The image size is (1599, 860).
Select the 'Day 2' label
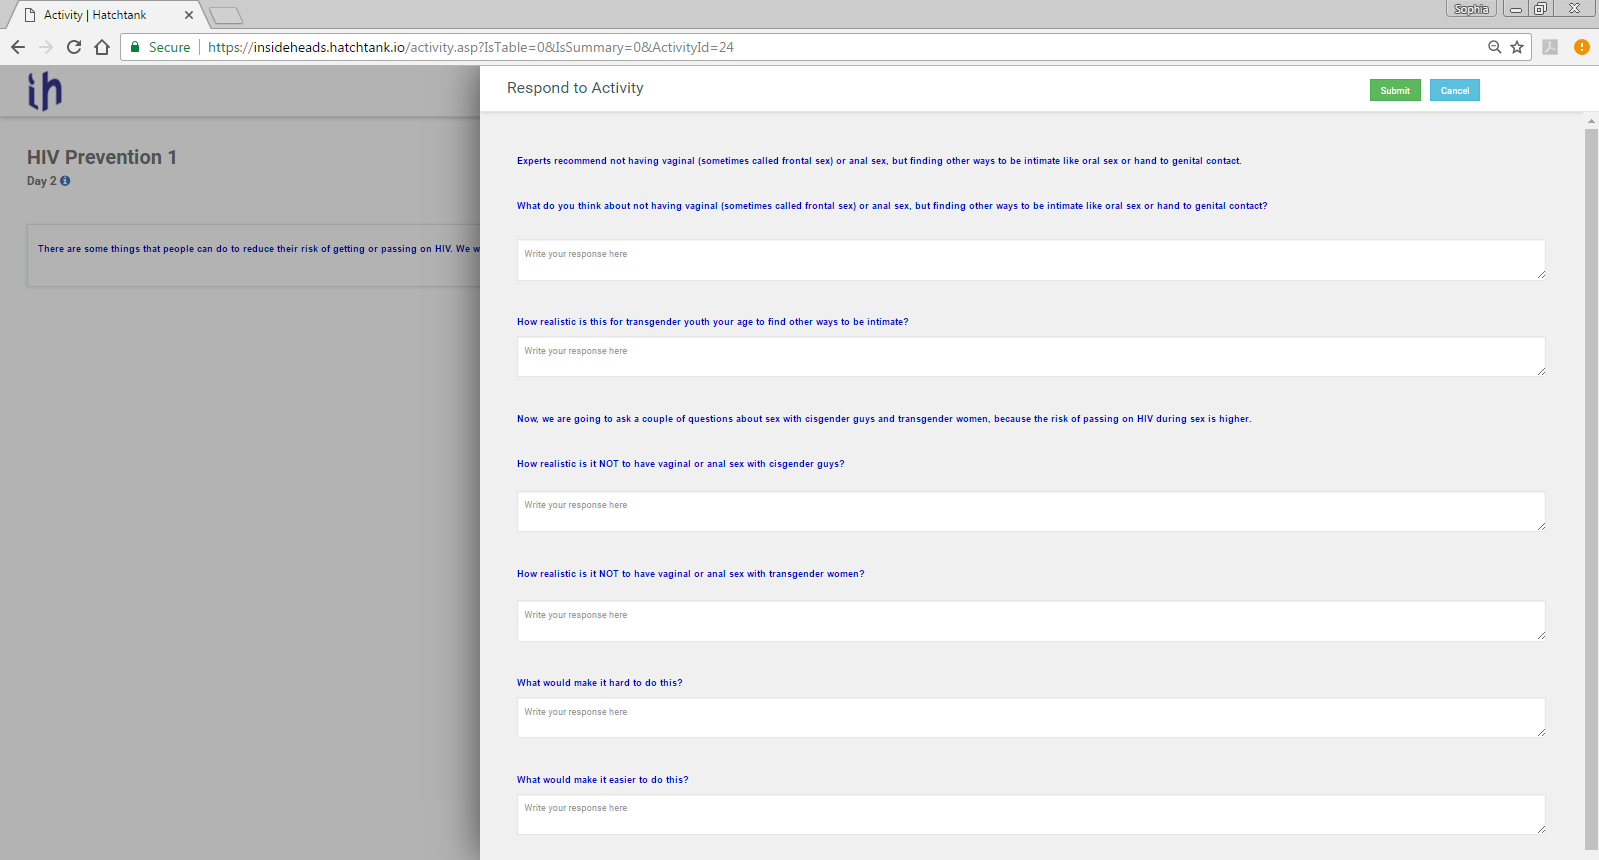tap(42, 181)
